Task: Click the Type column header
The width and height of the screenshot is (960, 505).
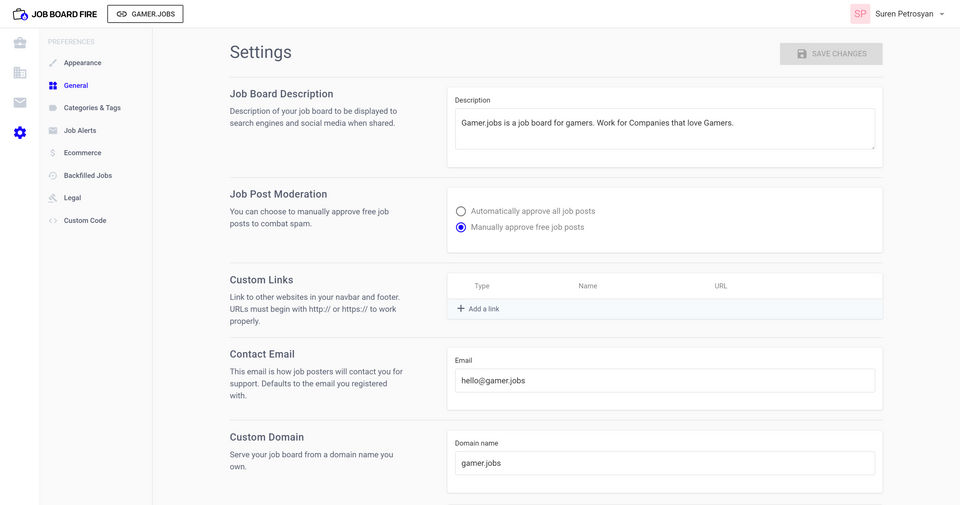Action: (x=482, y=286)
